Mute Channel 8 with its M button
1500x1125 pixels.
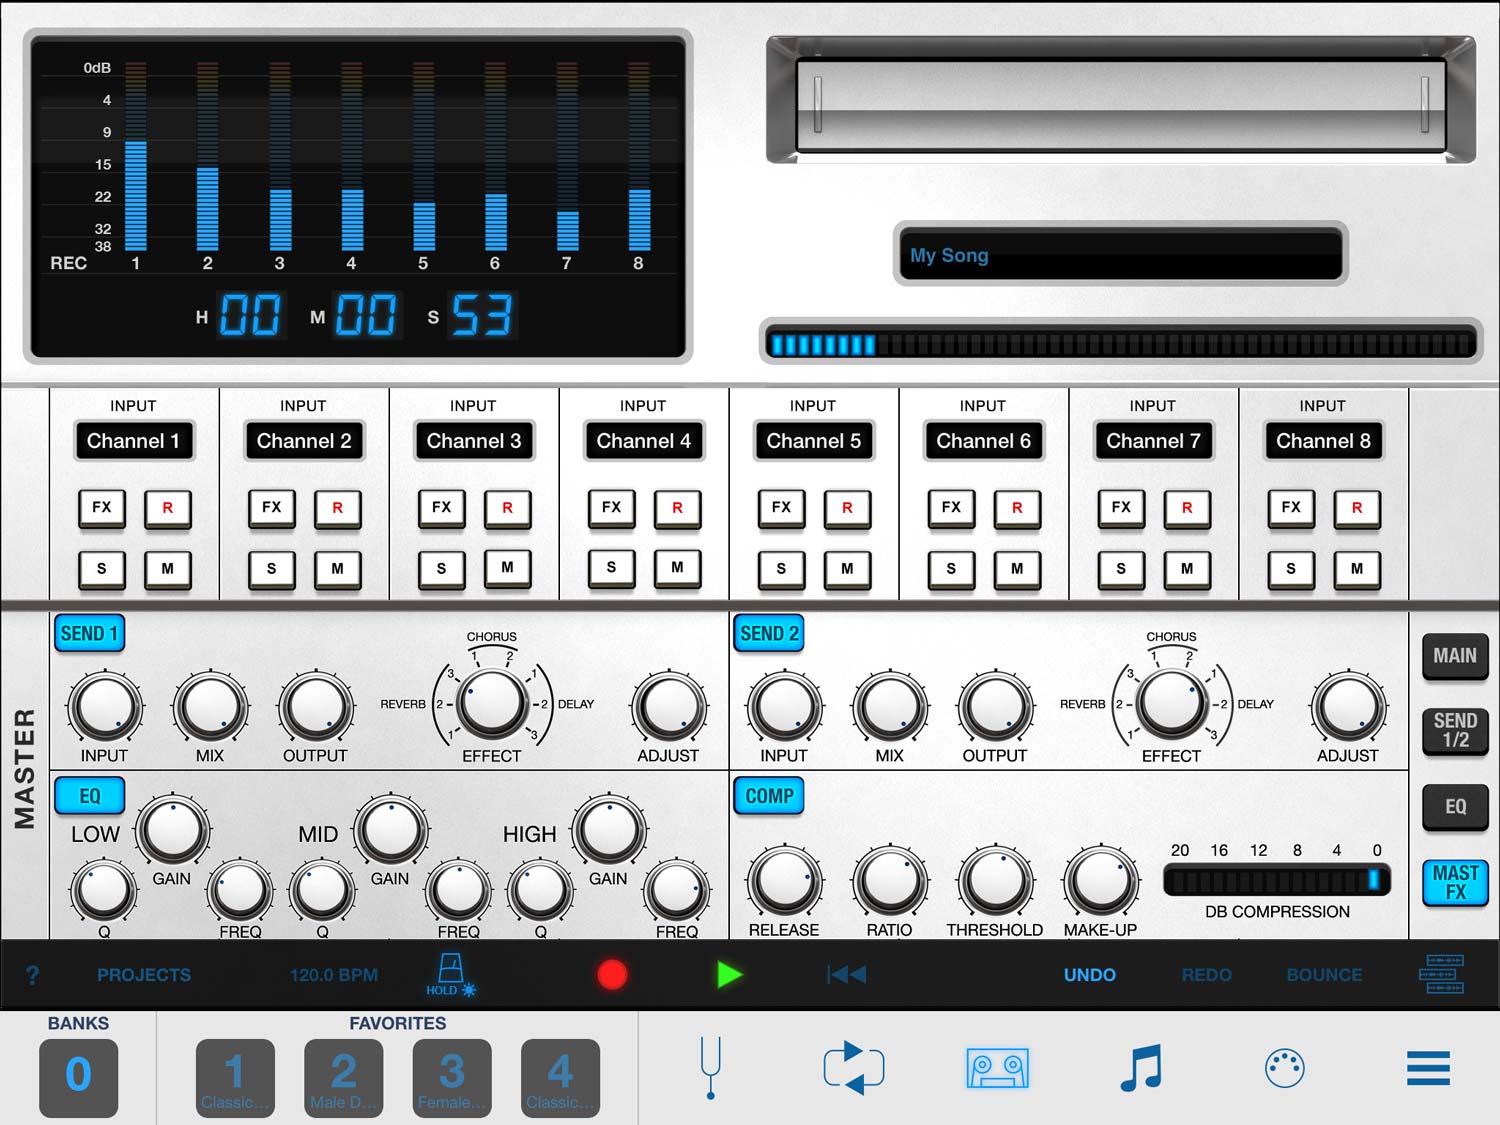pos(1358,570)
